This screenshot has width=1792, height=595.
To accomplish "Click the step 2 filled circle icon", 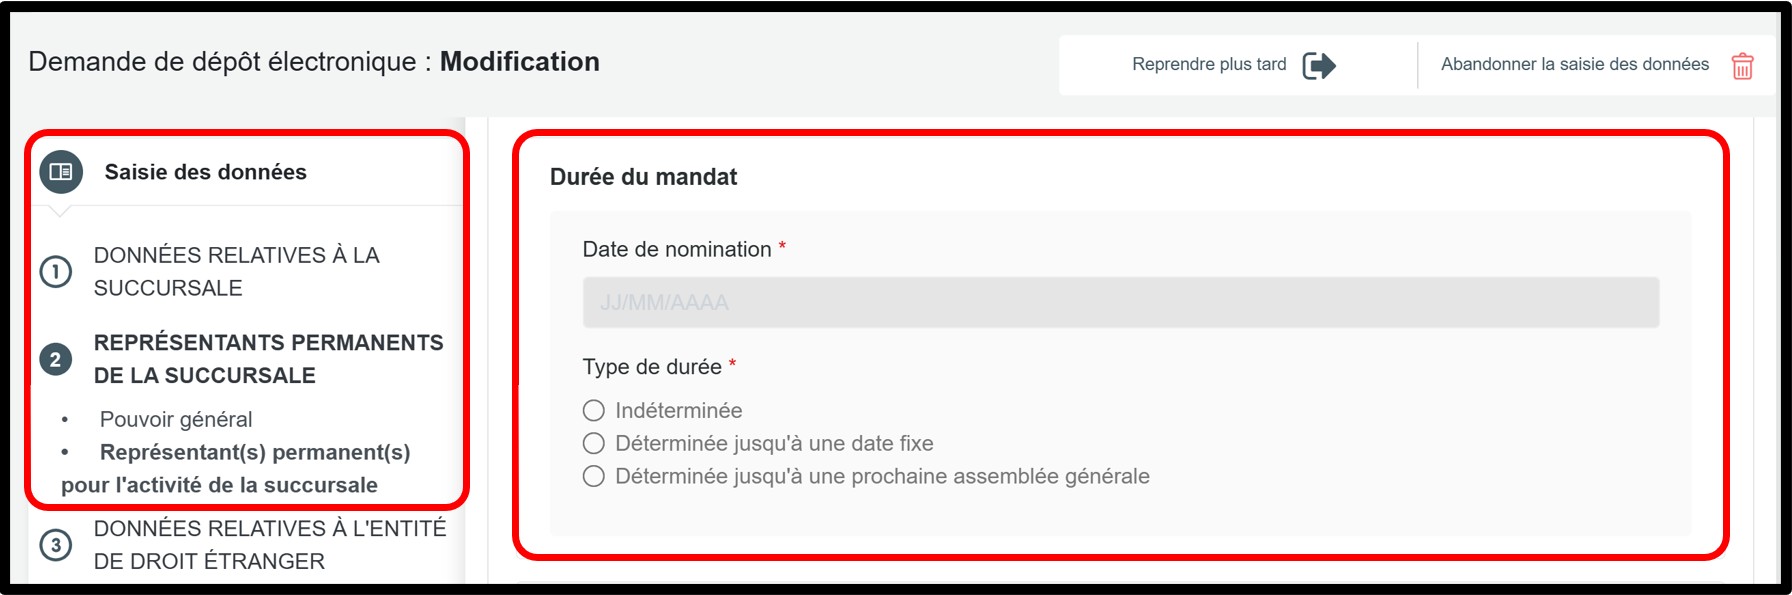I will pyautogui.click(x=56, y=359).
